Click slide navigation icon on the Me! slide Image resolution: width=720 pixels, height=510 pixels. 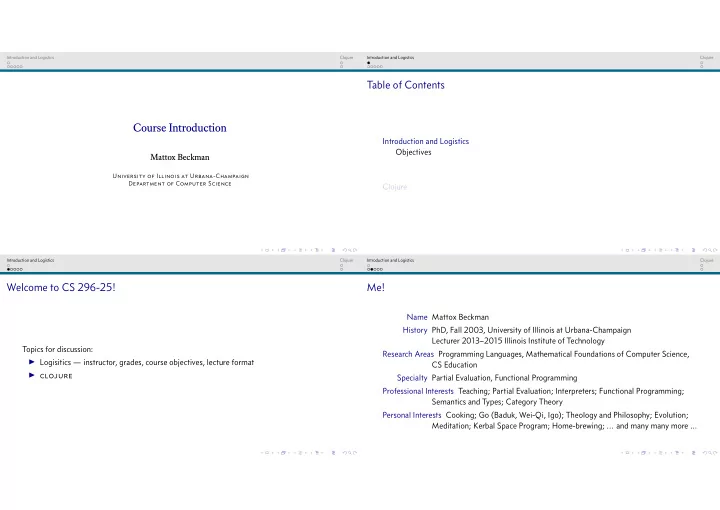click(x=627, y=453)
